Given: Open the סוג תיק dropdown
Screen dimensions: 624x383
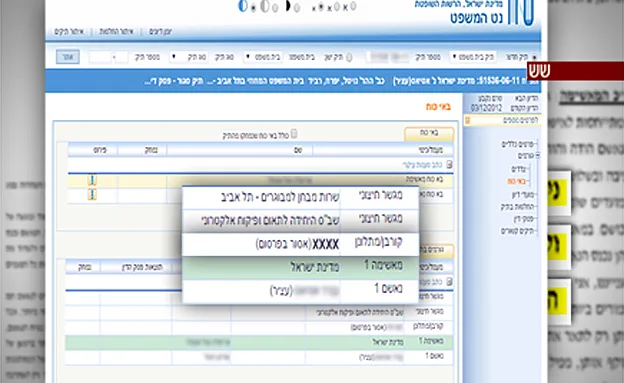Looking at the screenshot, I should point(189,57).
